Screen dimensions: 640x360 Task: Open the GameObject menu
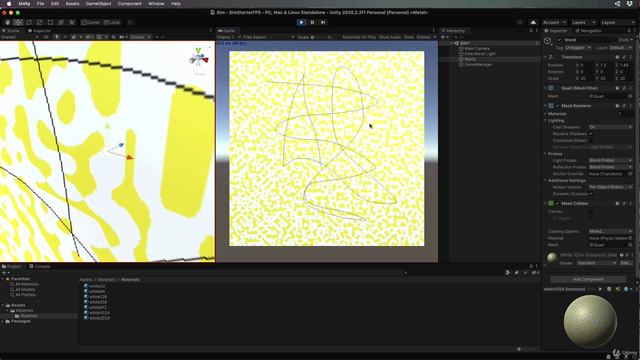click(x=98, y=4)
